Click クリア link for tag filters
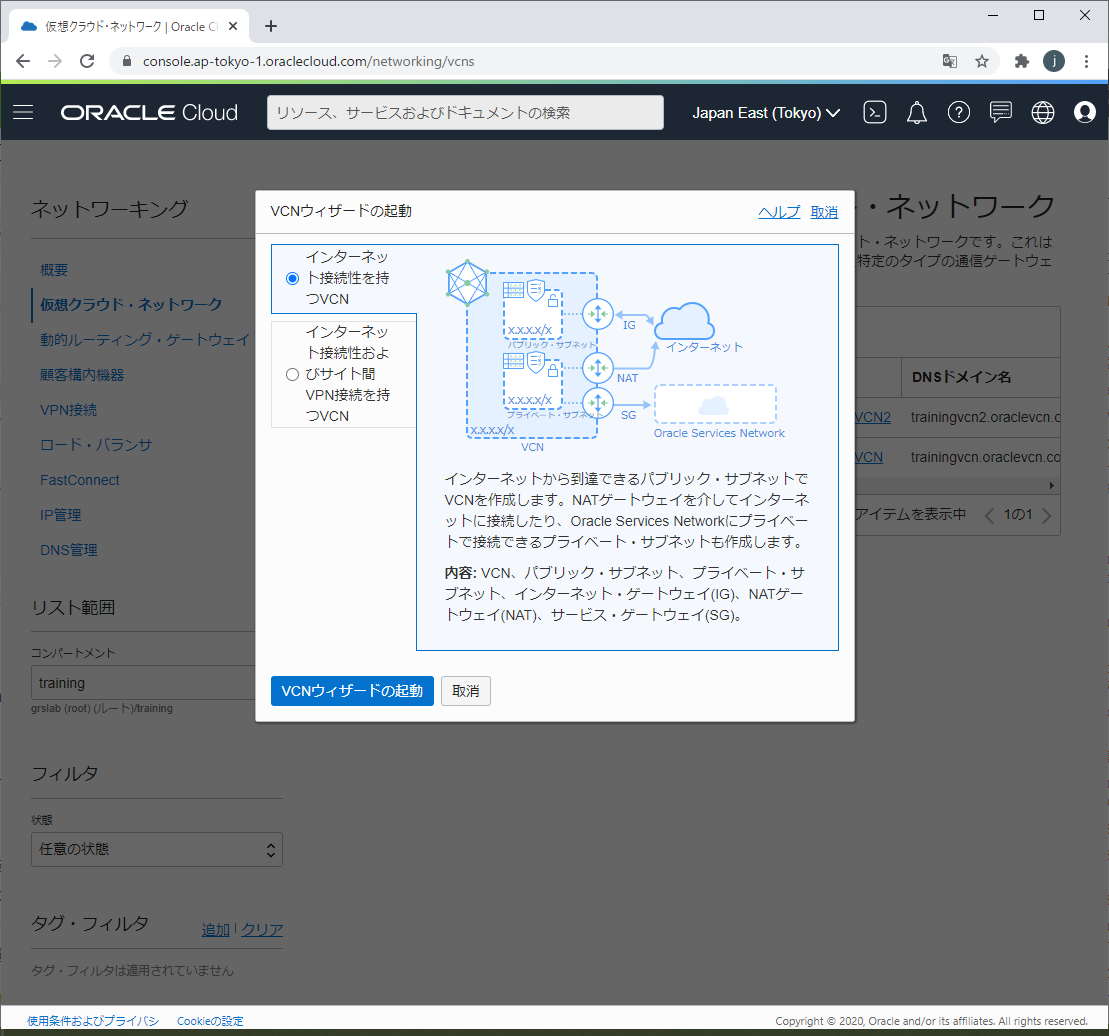 tap(262, 930)
